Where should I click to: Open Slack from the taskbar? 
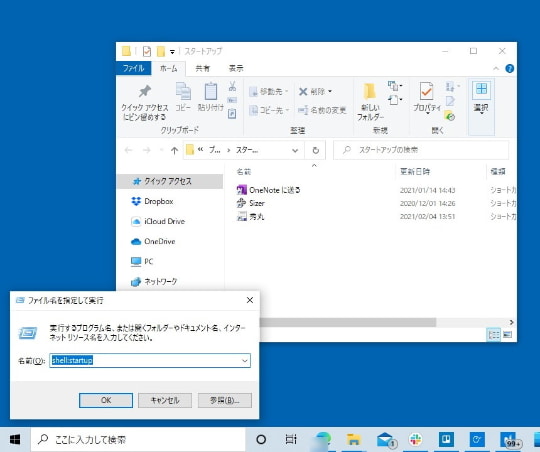(x=416, y=439)
